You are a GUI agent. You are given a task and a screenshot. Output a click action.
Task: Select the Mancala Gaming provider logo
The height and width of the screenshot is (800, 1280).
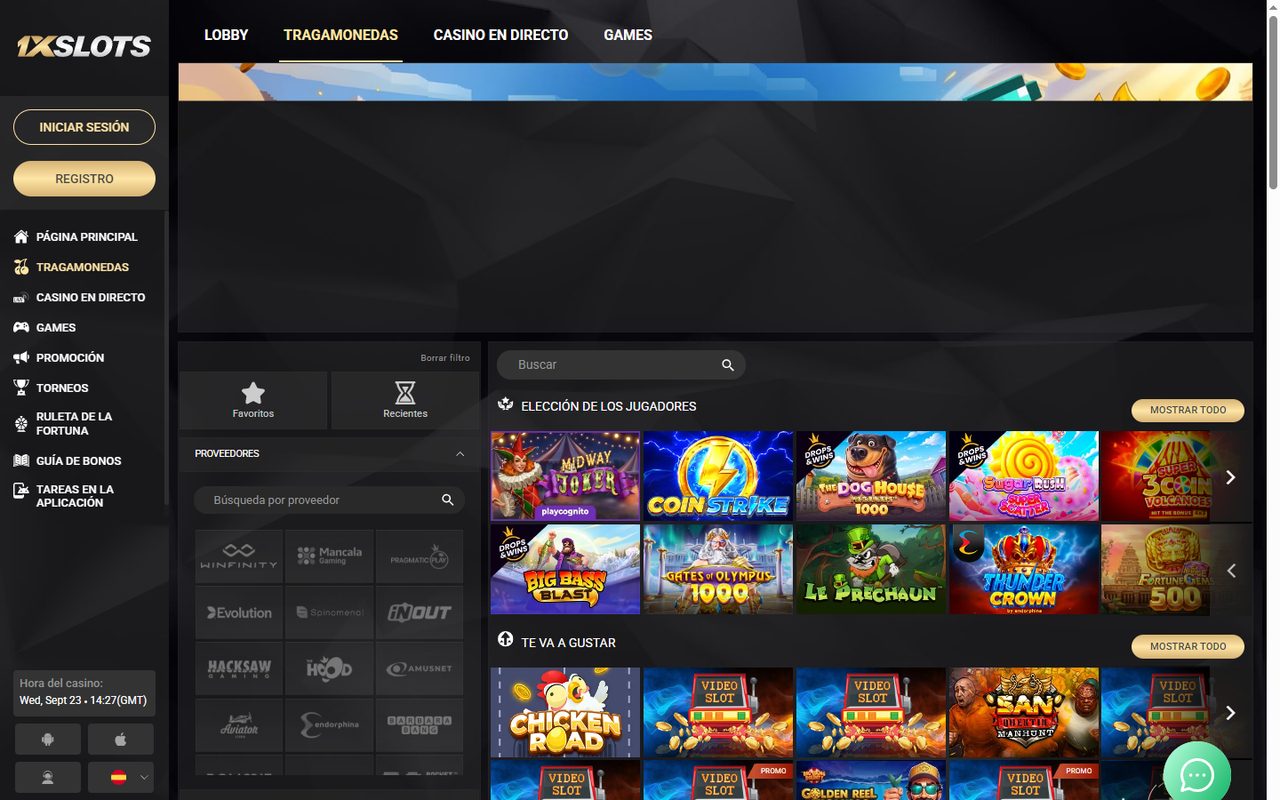pos(329,557)
